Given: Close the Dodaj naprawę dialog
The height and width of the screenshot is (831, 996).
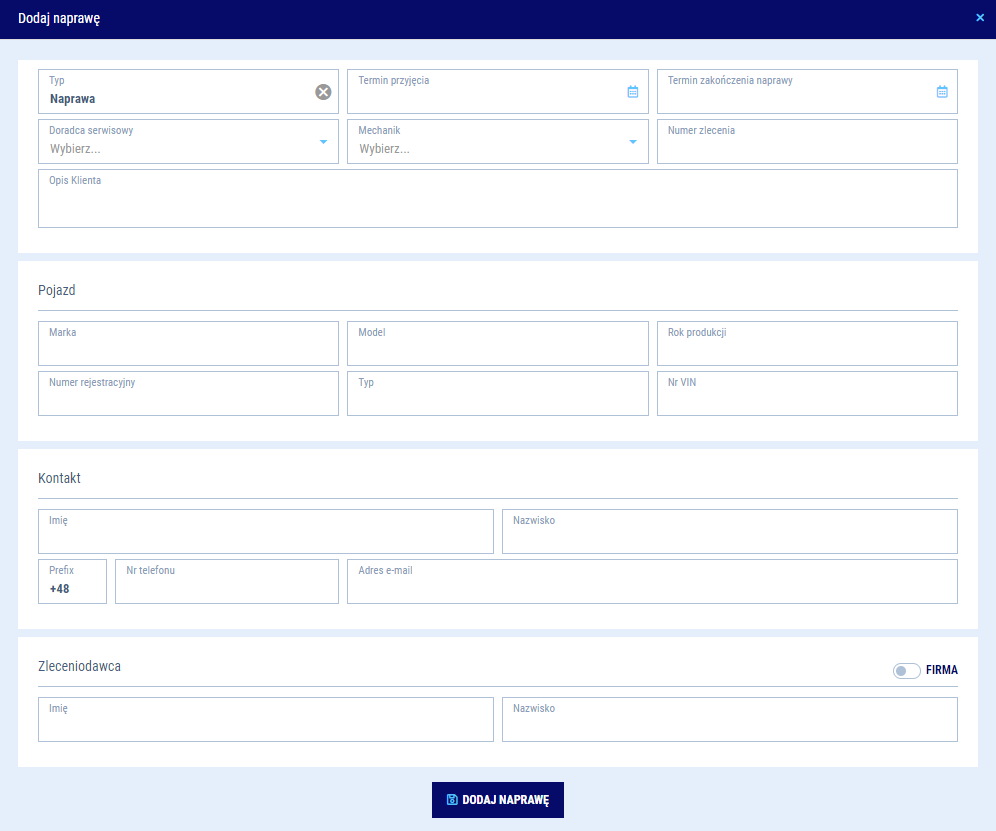Looking at the screenshot, I should [x=980, y=18].
